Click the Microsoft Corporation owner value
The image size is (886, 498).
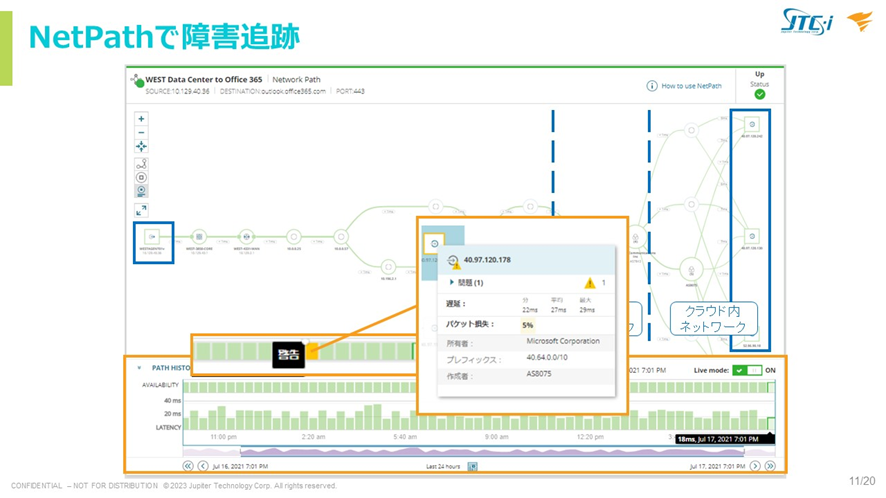point(563,341)
